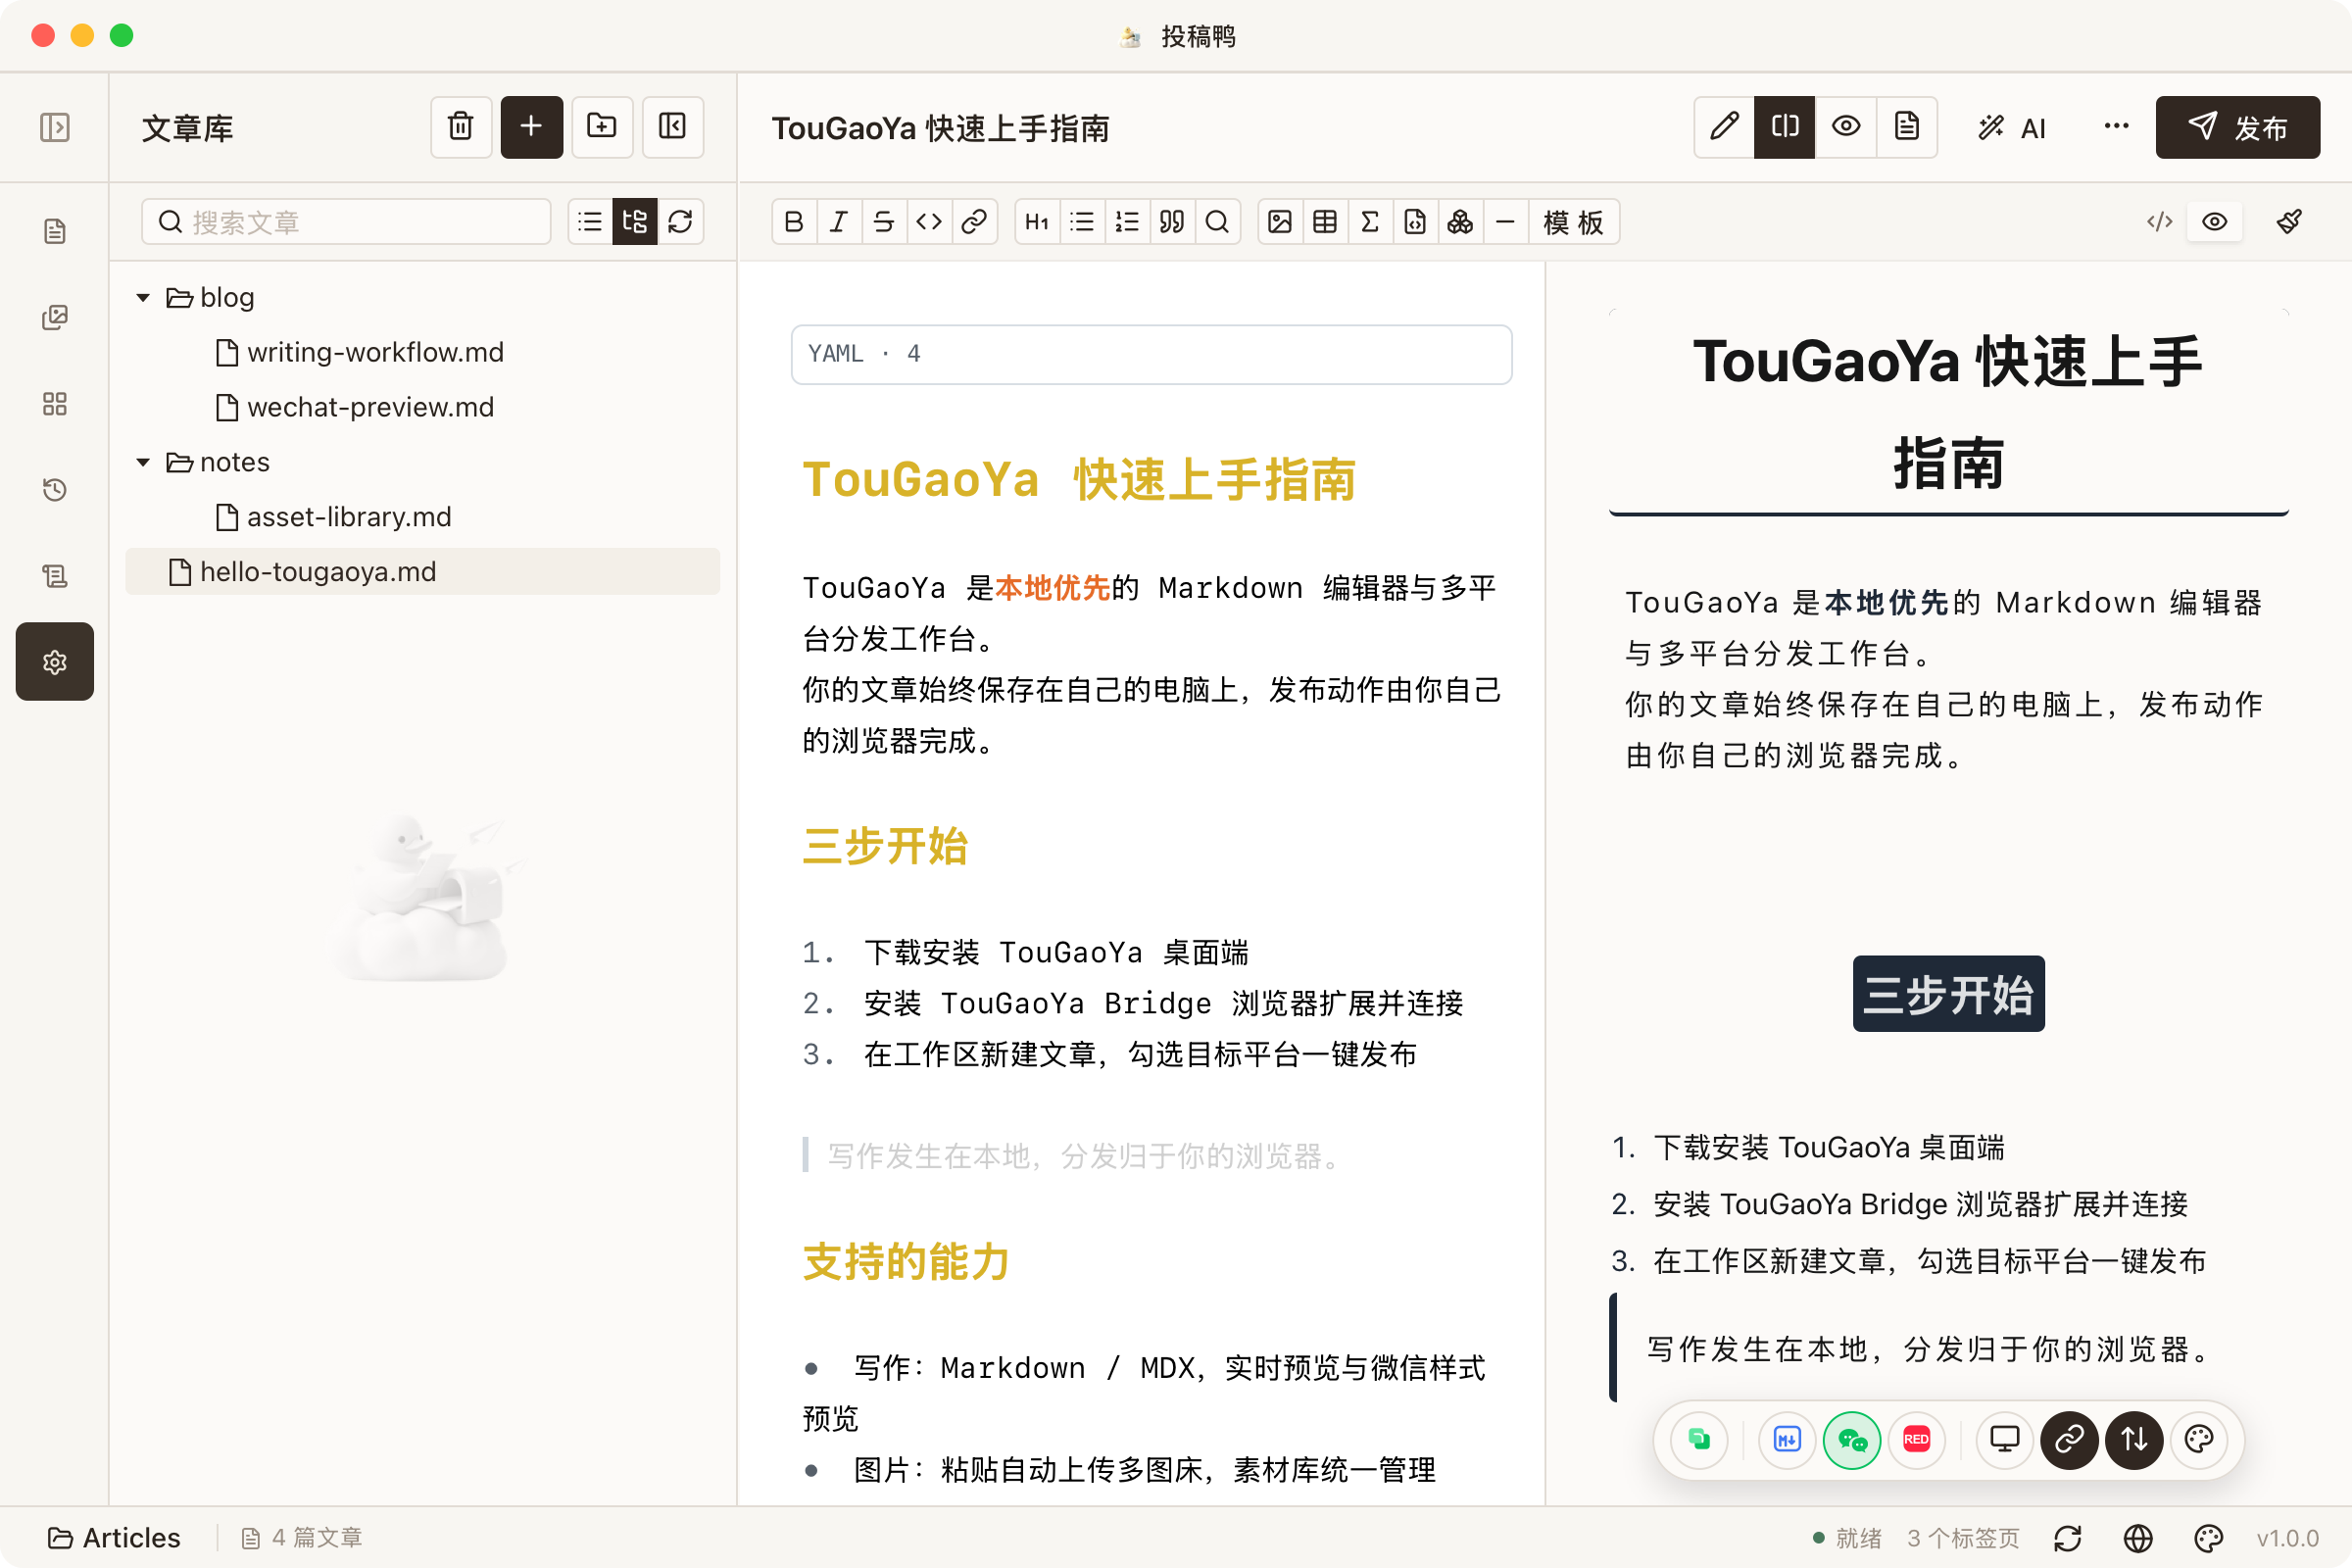The width and height of the screenshot is (2352, 1568).
Task: Switch the article library to list view
Action: pyautogui.click(x=591, y=222)
